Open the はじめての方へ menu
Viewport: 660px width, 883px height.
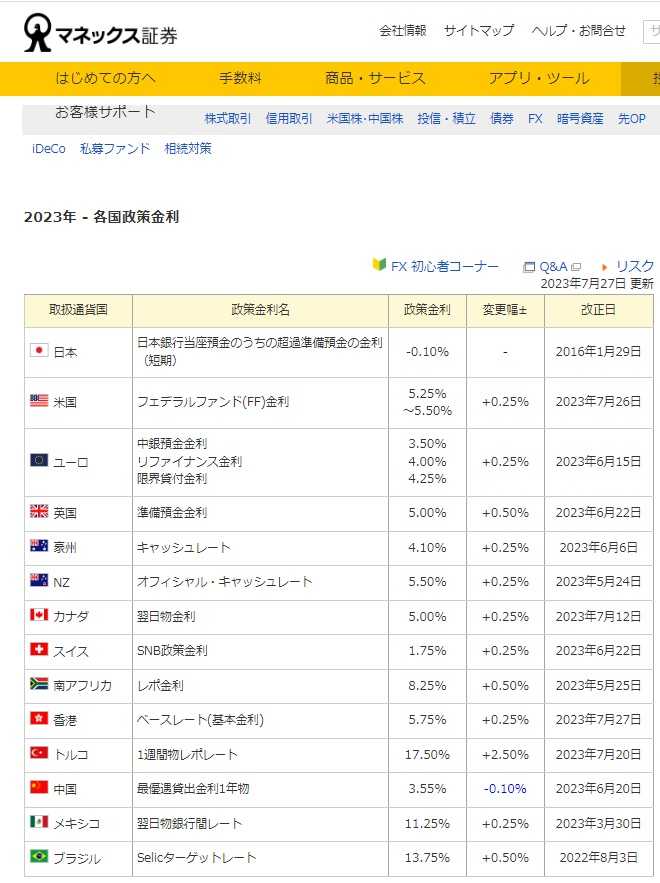[106, 78]
